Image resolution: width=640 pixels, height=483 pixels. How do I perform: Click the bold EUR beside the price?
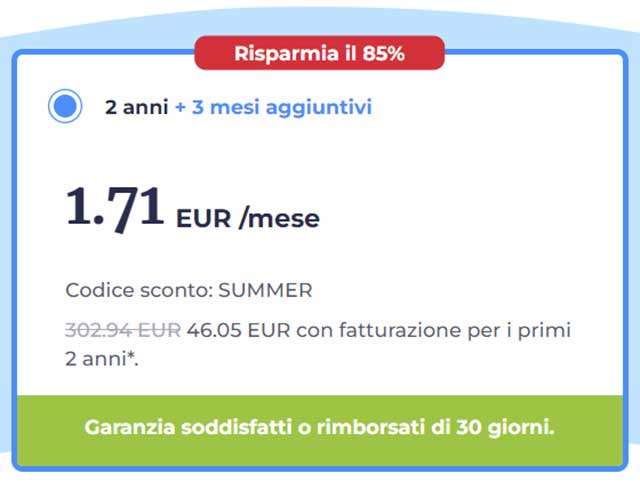203,218
